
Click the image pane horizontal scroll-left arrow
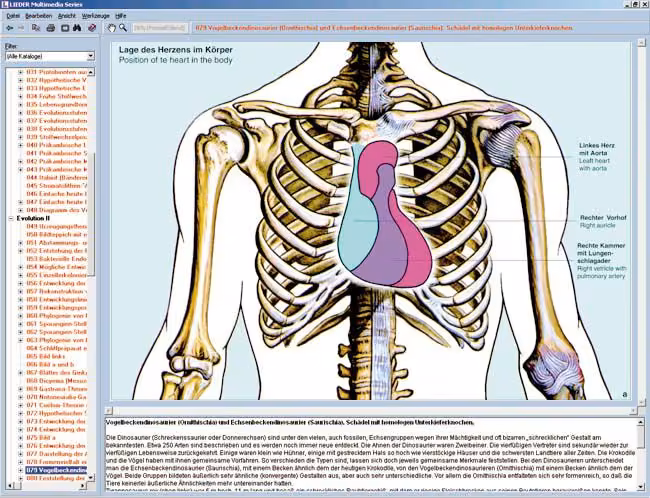tap(108, 411)
